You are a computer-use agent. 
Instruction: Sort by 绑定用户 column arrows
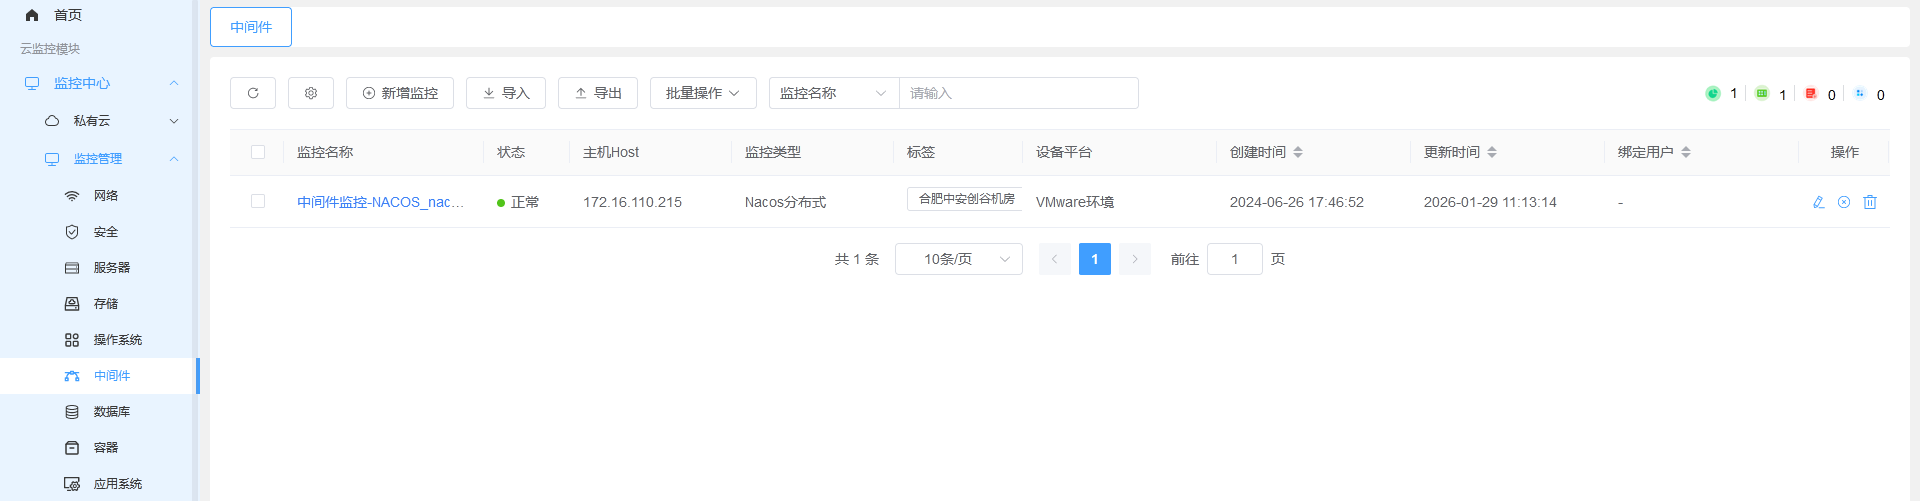coord(1686,152)
